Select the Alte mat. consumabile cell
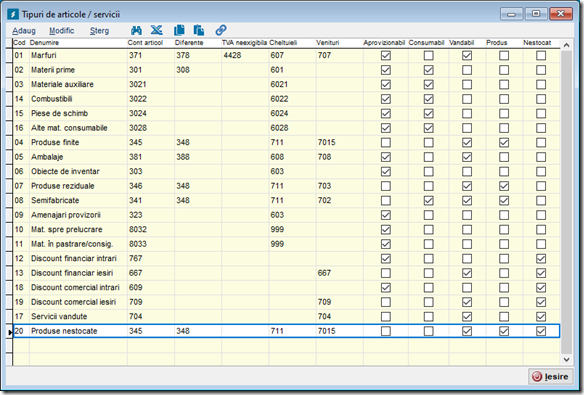 pyautogui.click(x=78, y=128)
